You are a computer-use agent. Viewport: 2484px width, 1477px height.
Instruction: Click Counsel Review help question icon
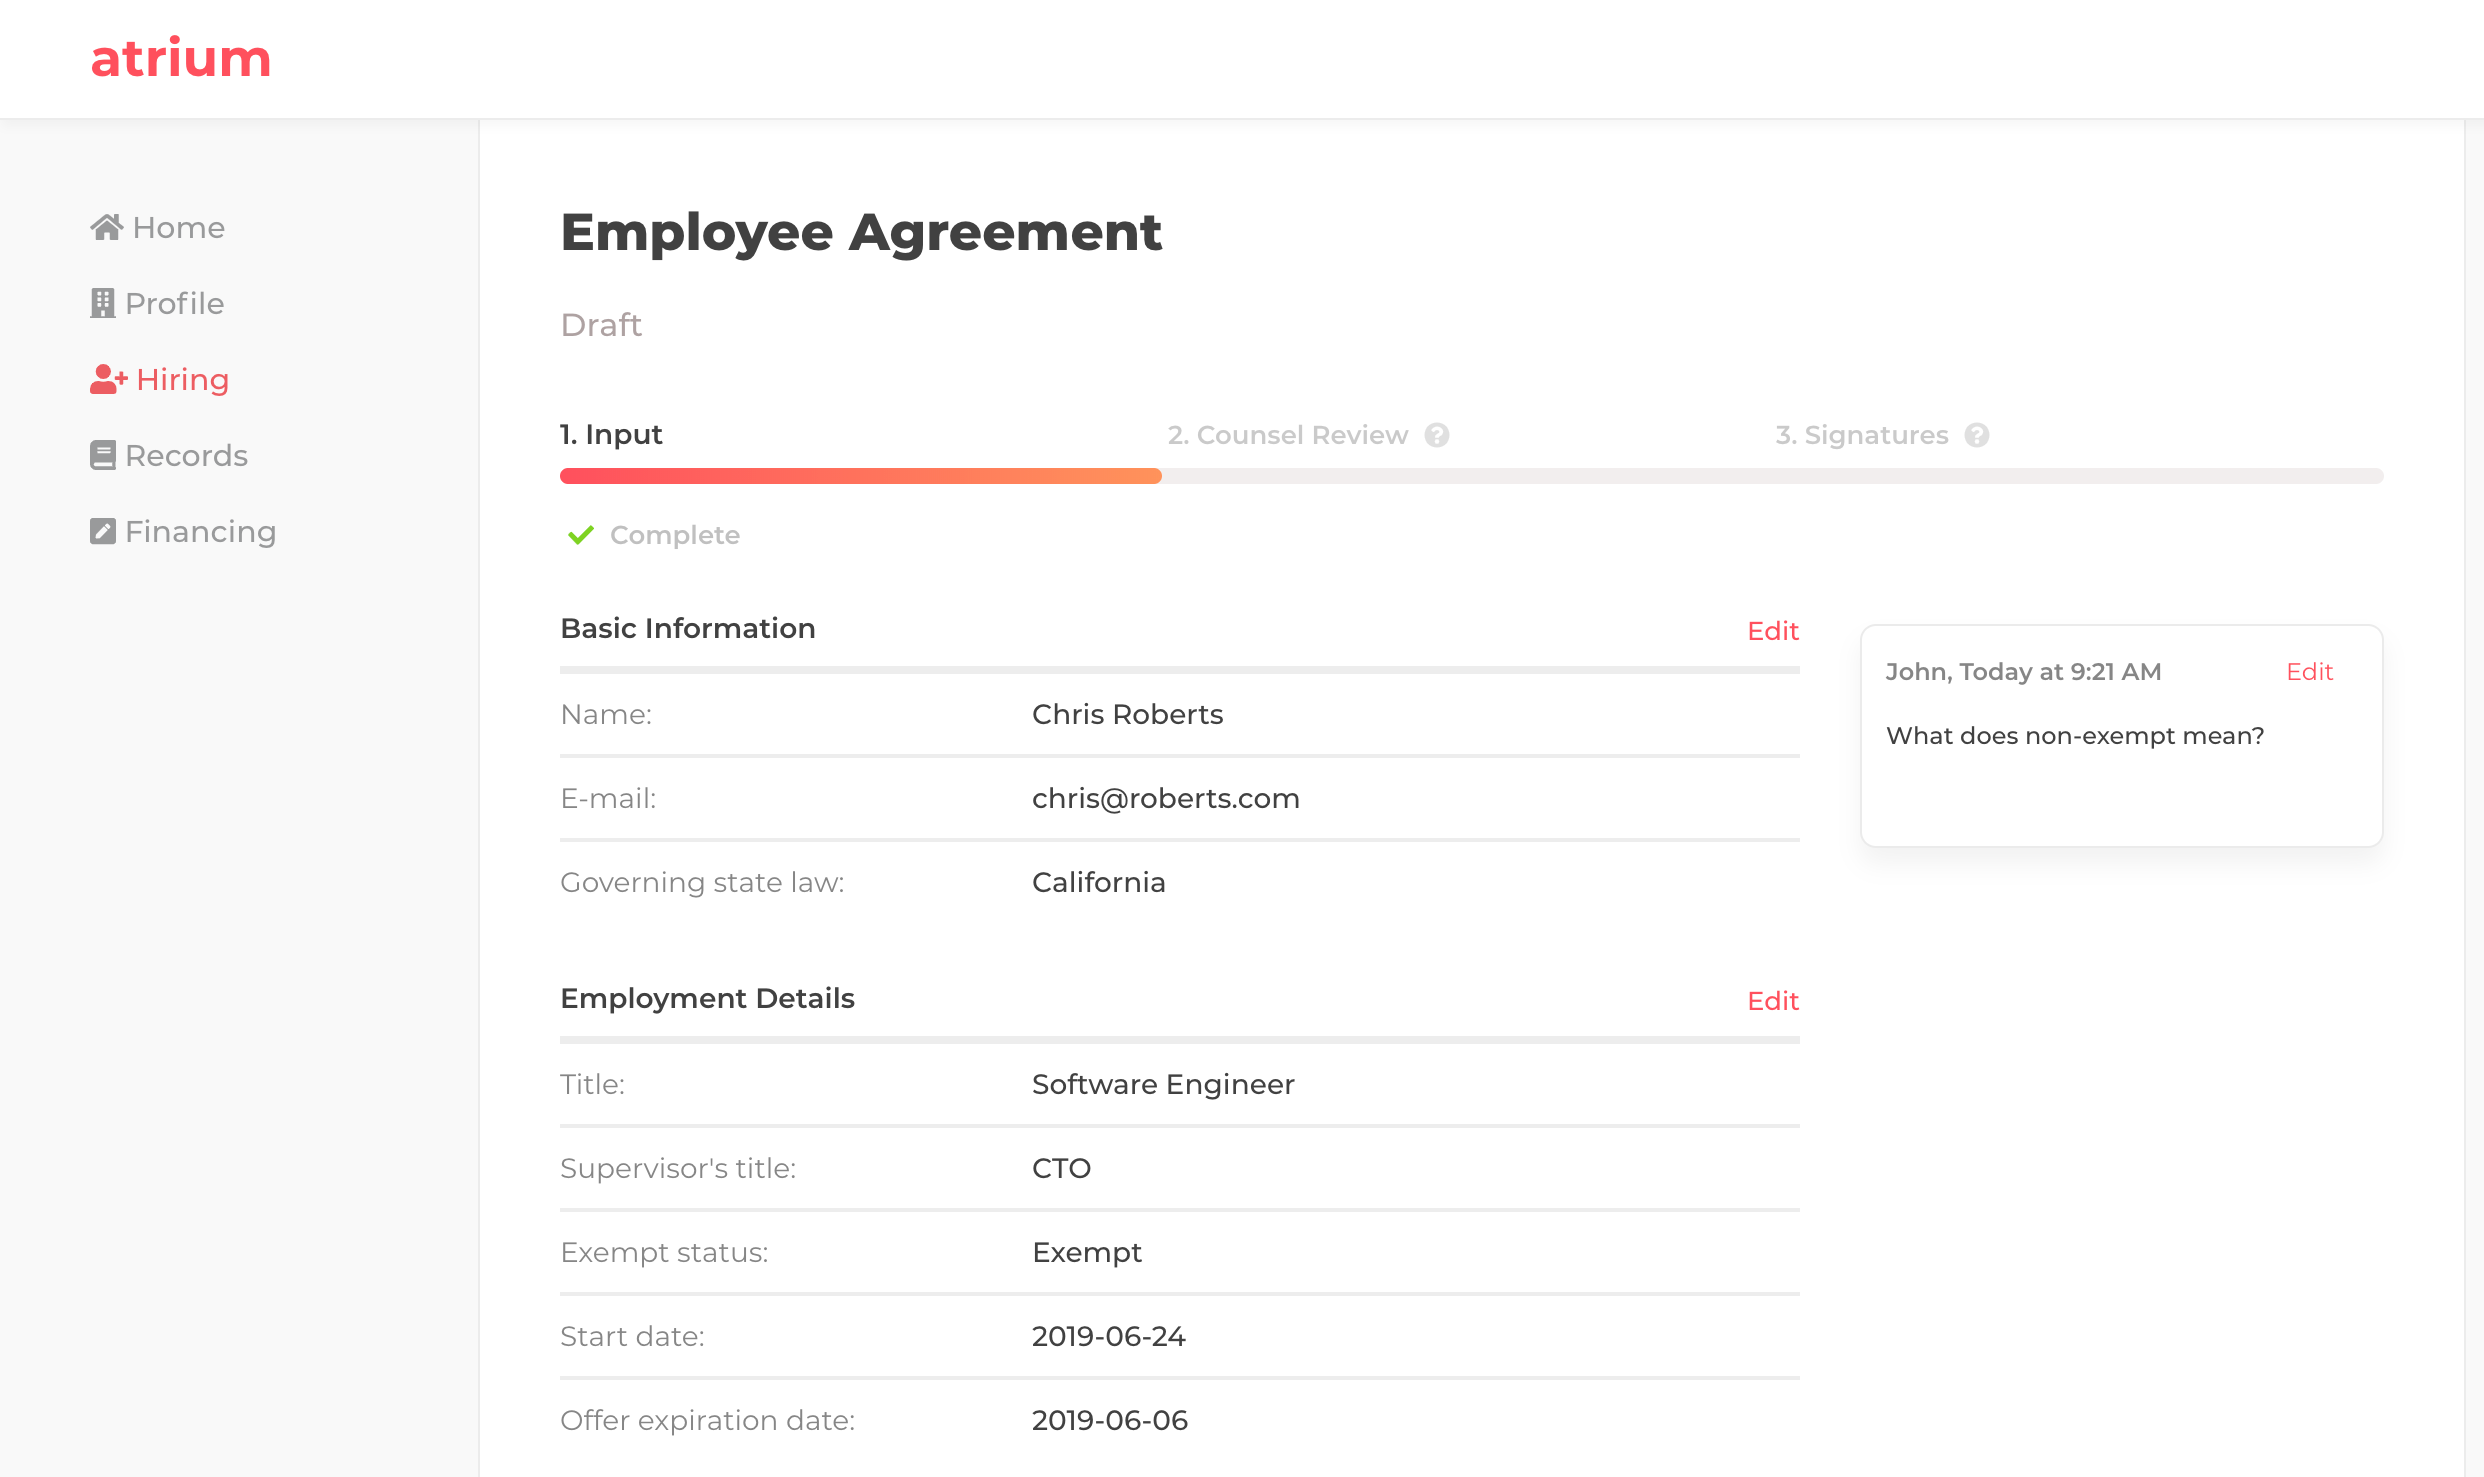[x=1437, y=435]
